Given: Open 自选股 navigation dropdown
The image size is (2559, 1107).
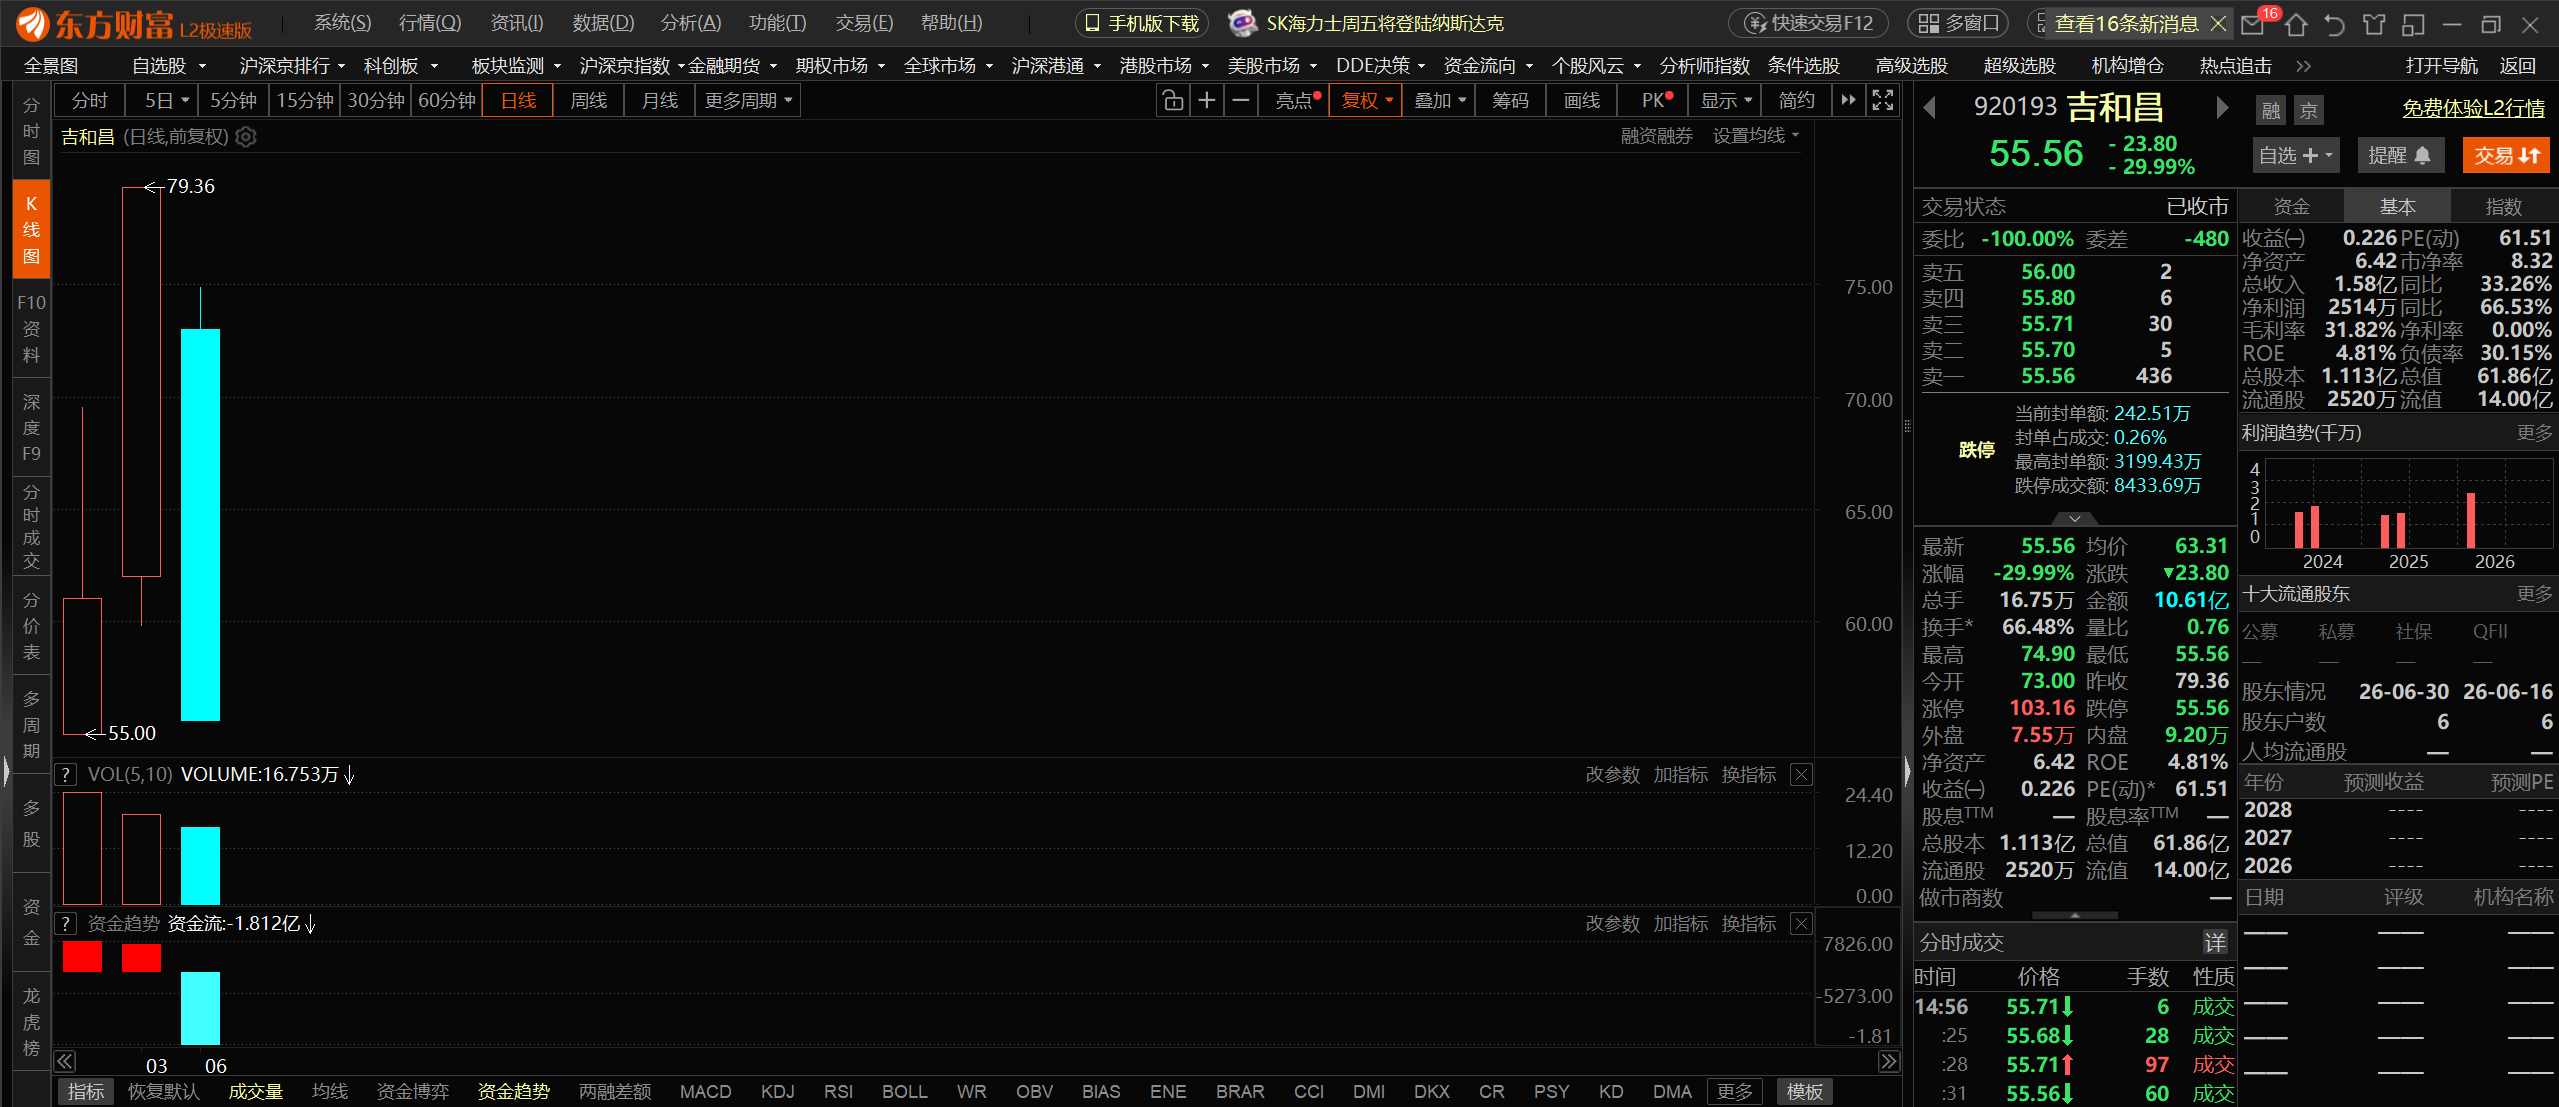Looking at the screenshot, I should click(169, 66).
